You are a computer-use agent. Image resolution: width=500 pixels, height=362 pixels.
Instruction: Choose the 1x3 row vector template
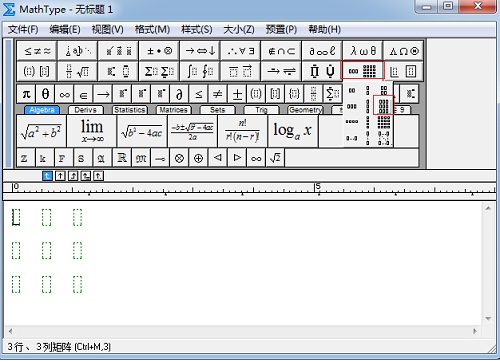352,106
